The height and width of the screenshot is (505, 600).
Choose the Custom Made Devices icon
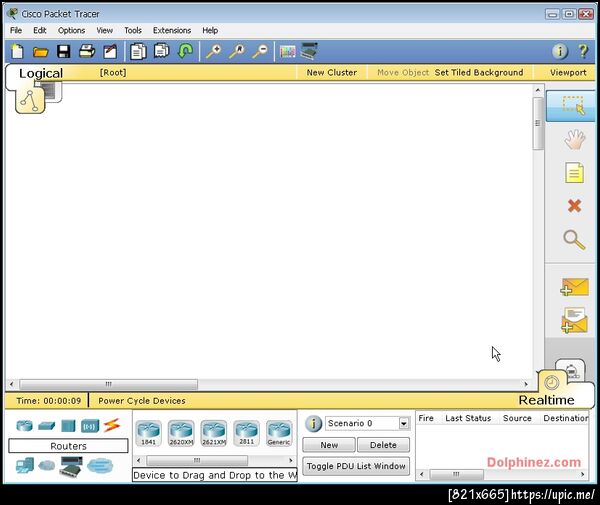71,466
